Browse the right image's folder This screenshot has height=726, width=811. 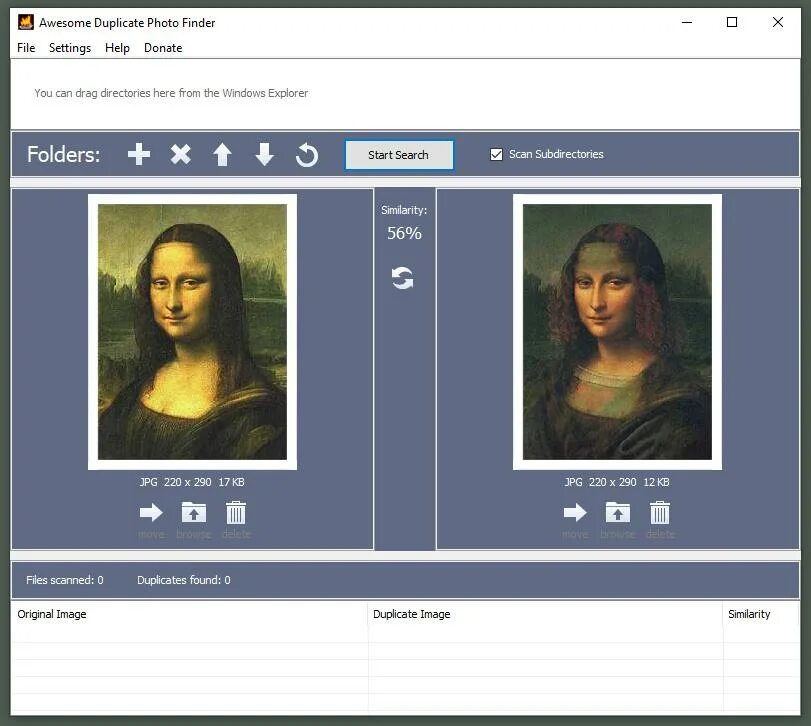point(618,512)
